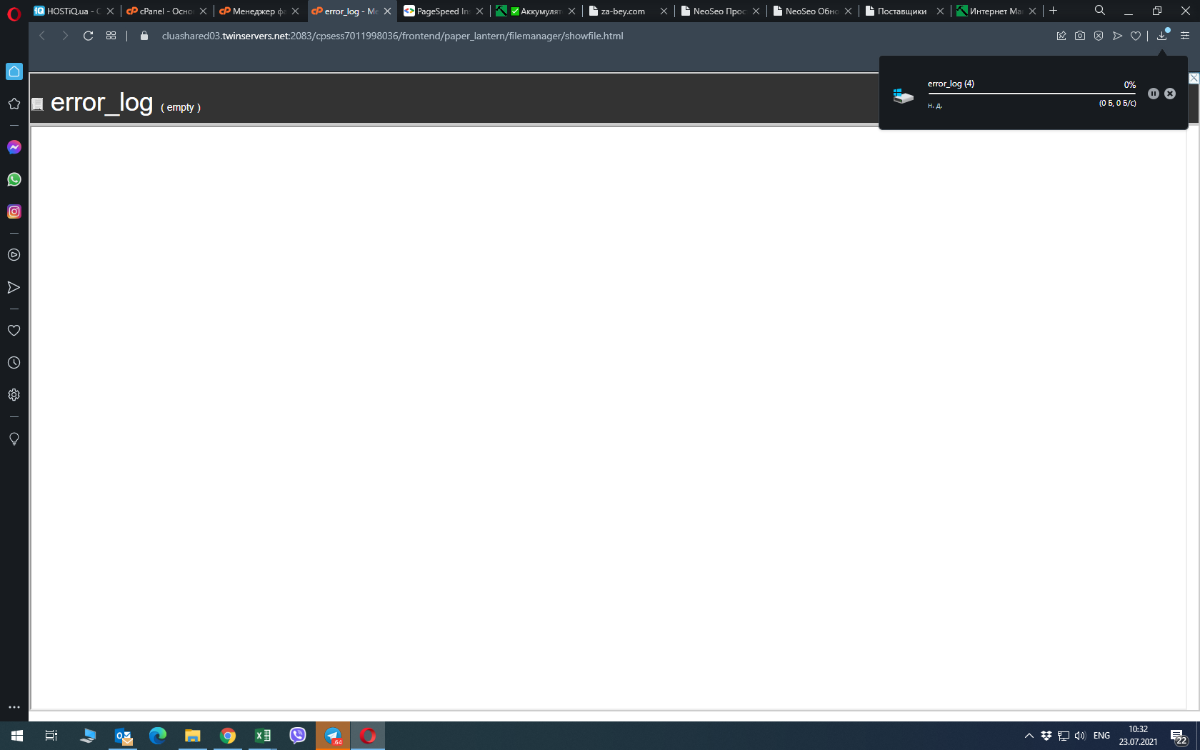The height and width of the screenshot is (750, 1200).
Task: Switch to the Поставщики tab
Action: [905, 11]
